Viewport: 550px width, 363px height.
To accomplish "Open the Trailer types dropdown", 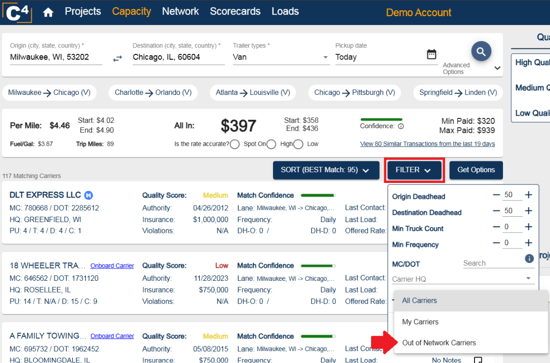I will [281, 57].
